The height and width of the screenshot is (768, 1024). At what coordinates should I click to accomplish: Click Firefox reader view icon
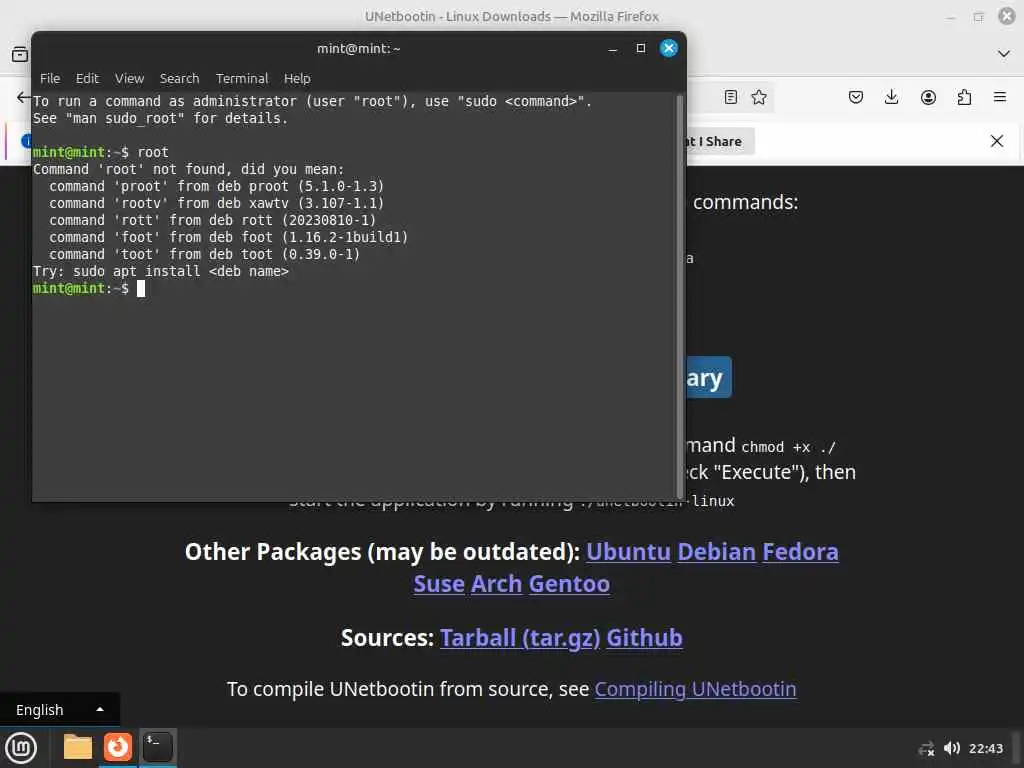pyautogui.click(x=731, y=97)
